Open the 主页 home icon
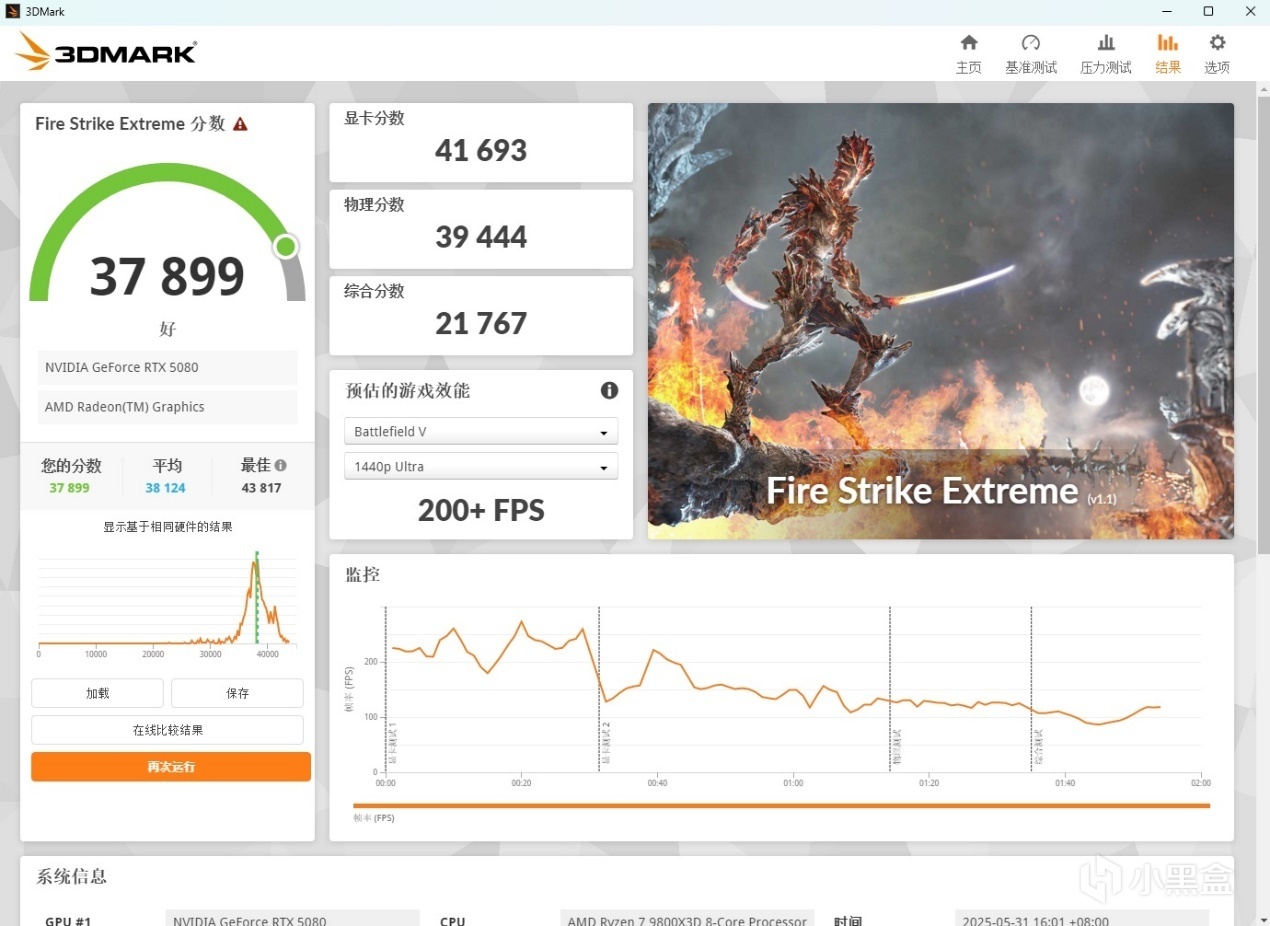 pyautogui.click(x=968, y=42)
